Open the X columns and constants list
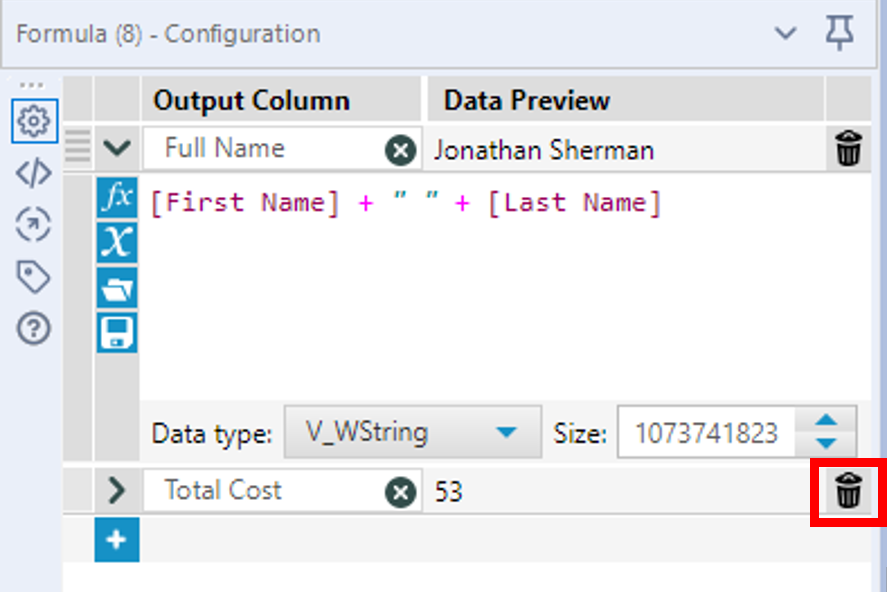Screen dimensions: 887x592 point(117,243)
